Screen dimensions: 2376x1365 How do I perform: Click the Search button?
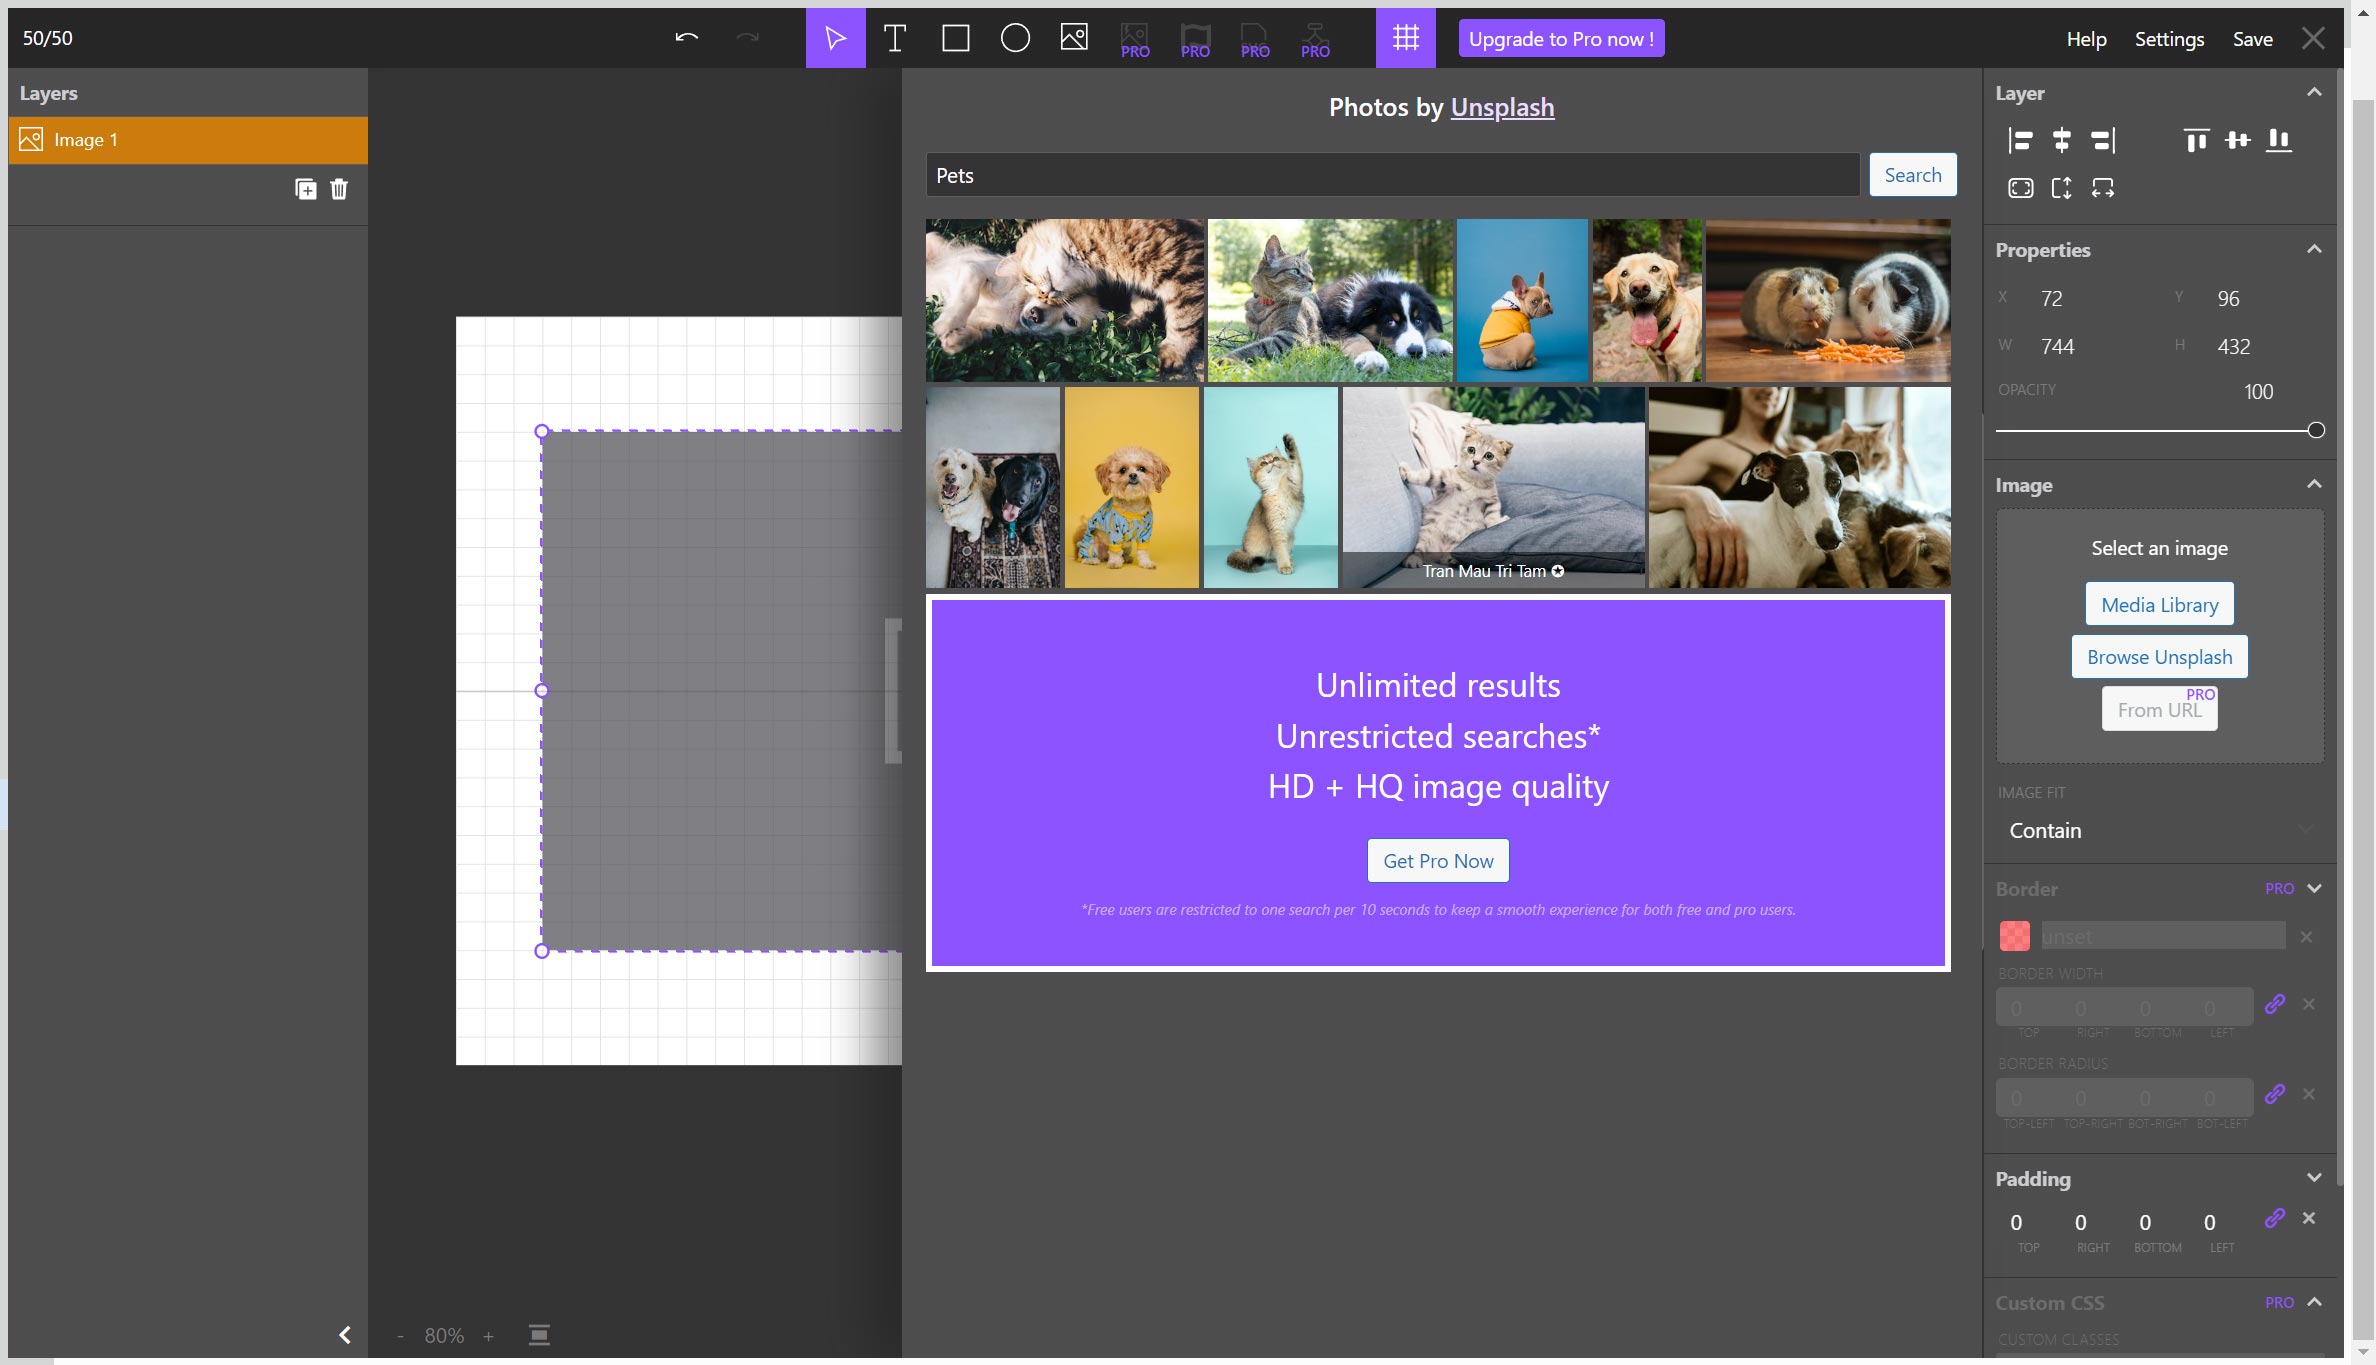tap(1912, 175)
